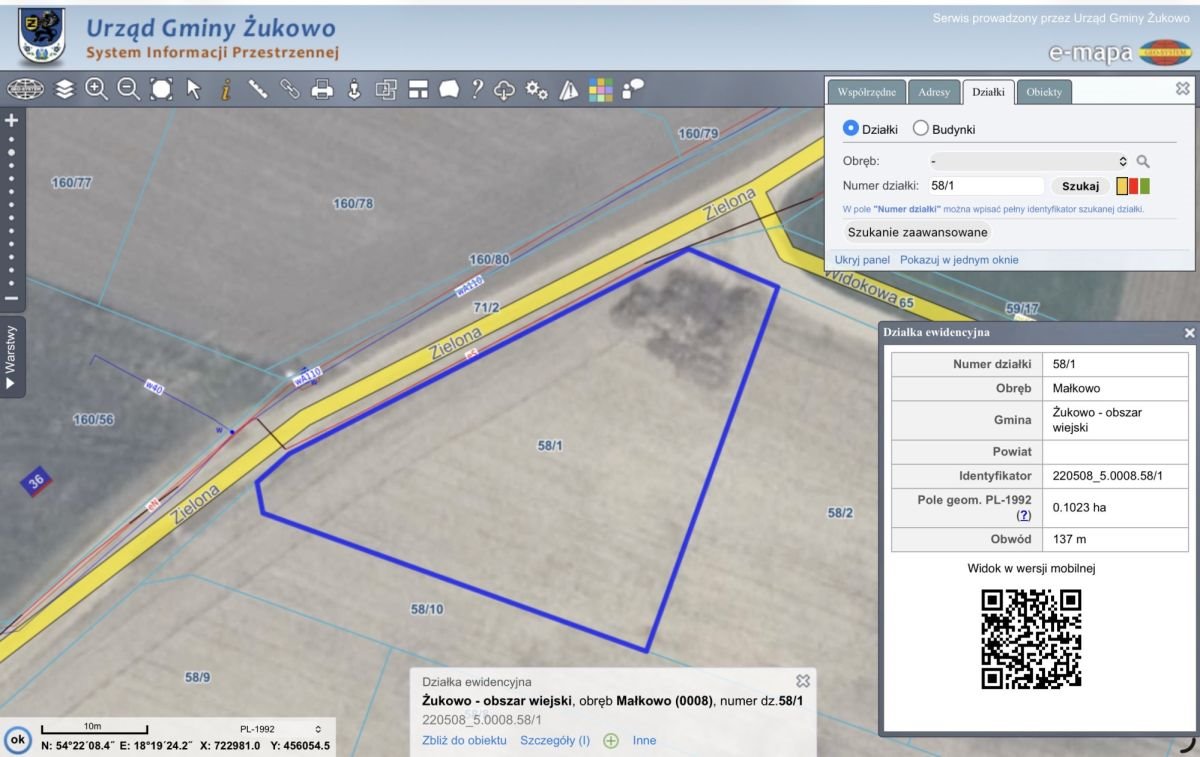Close the Działka ewidencyjna info window

1189,332
